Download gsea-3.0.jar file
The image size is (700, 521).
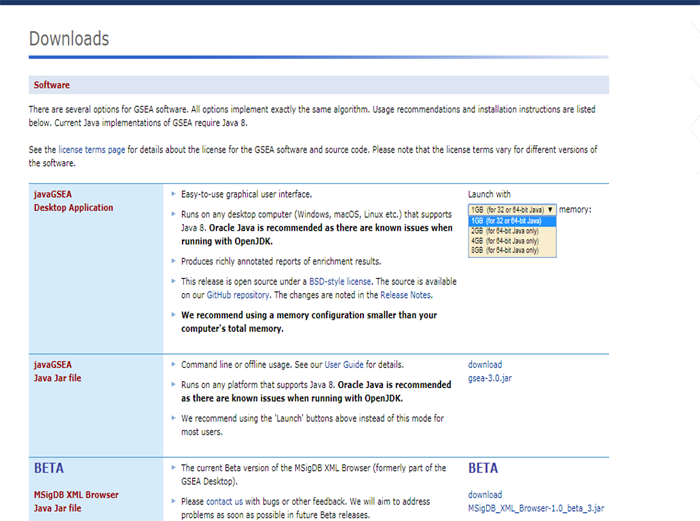[x=490, y=371]
